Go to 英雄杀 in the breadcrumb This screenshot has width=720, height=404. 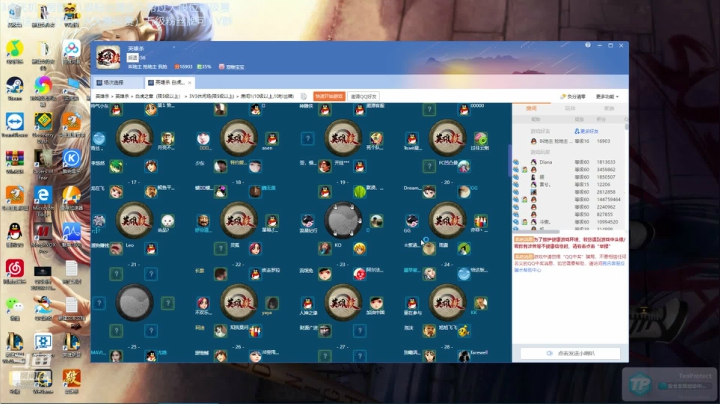pos(102,96)
